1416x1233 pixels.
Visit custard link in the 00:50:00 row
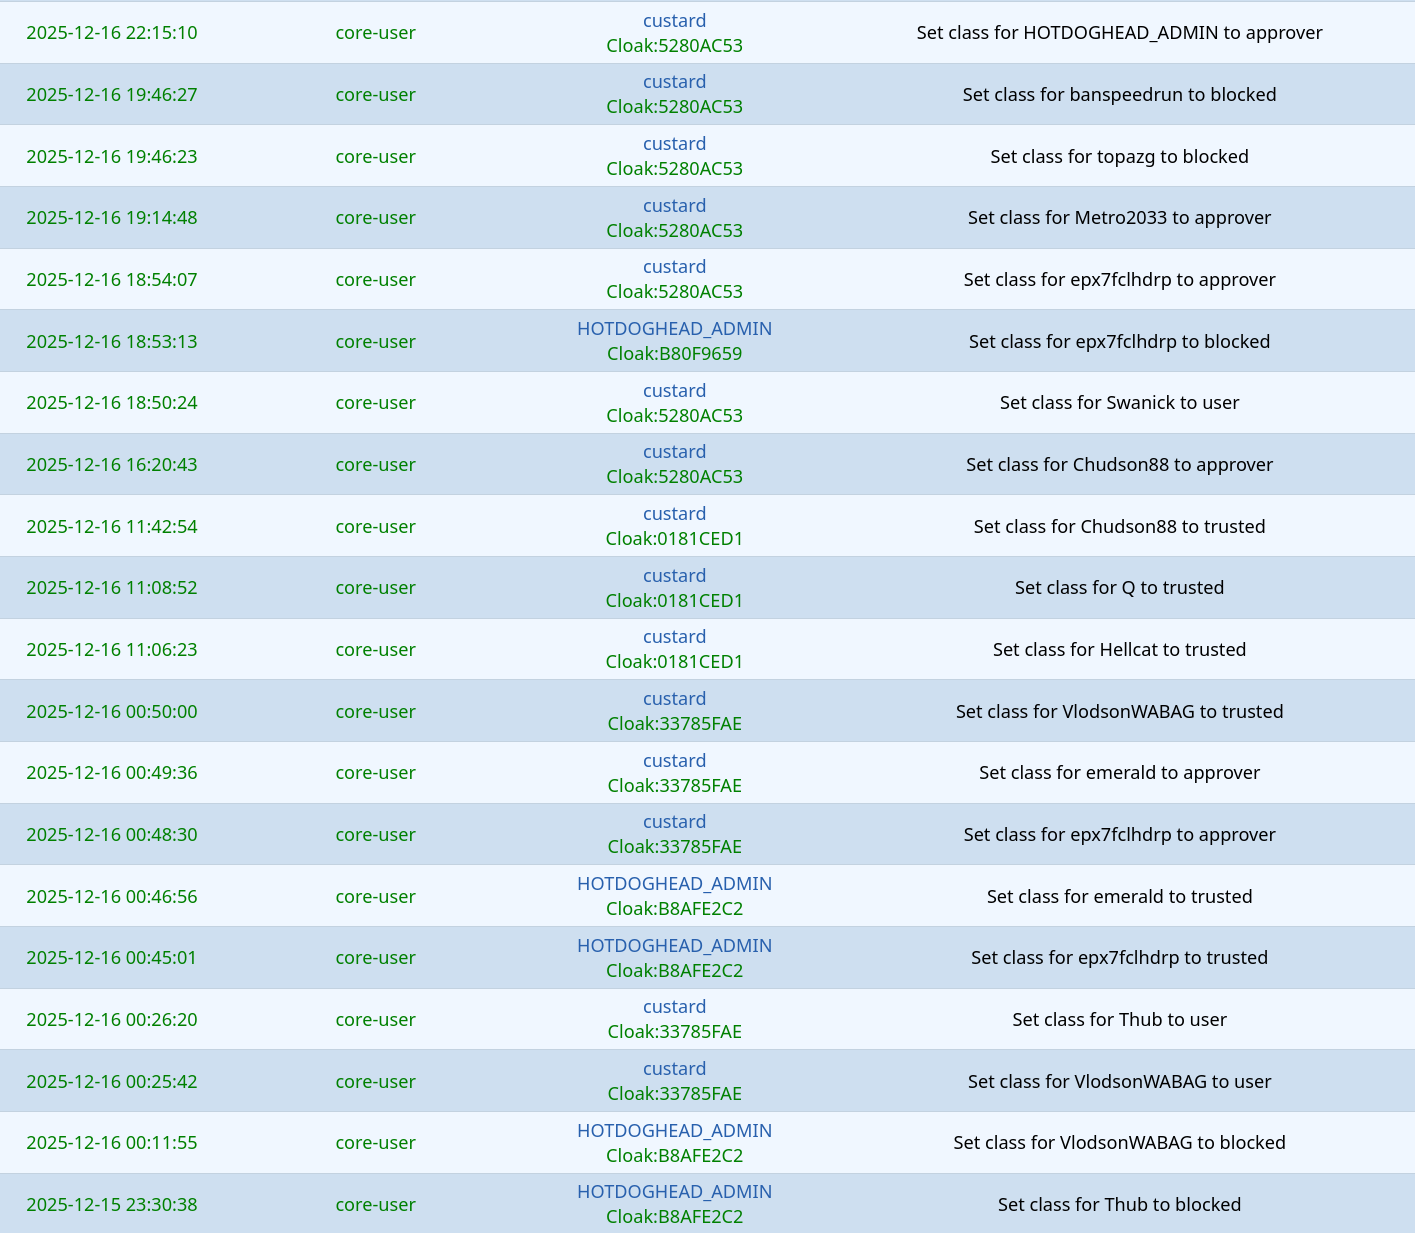(x=674, y=699)
